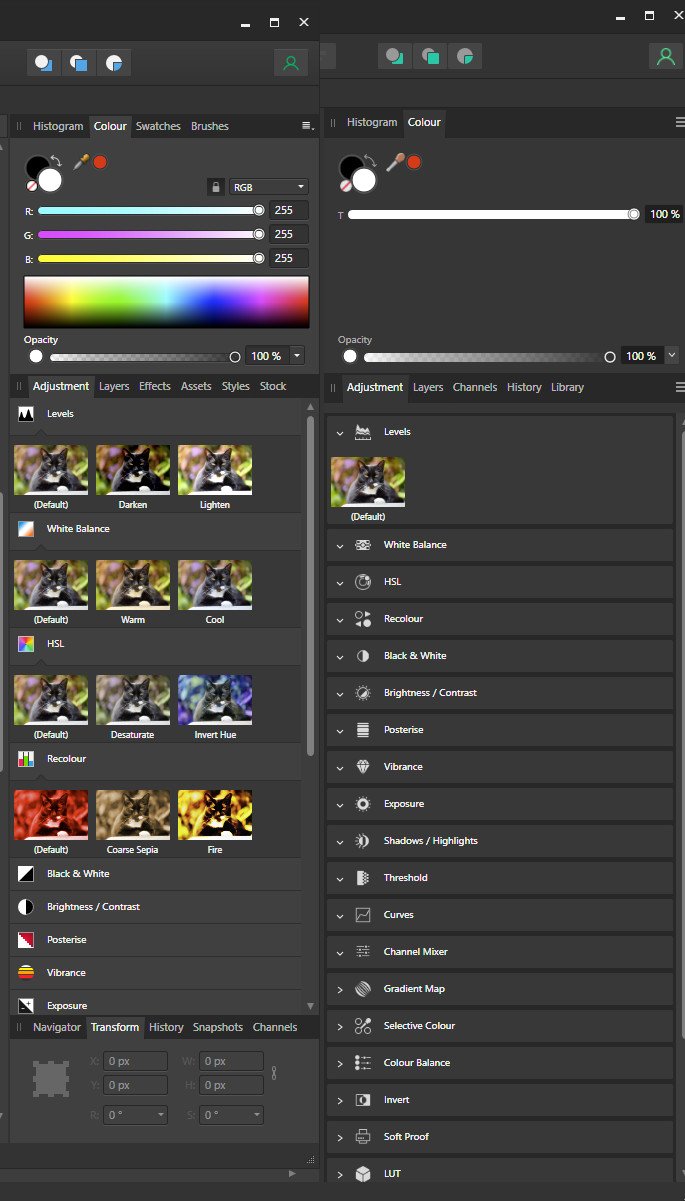
Task: Apply the Invert Hue HSL preset
Action: pyautogui.click(x=215, y=700)
